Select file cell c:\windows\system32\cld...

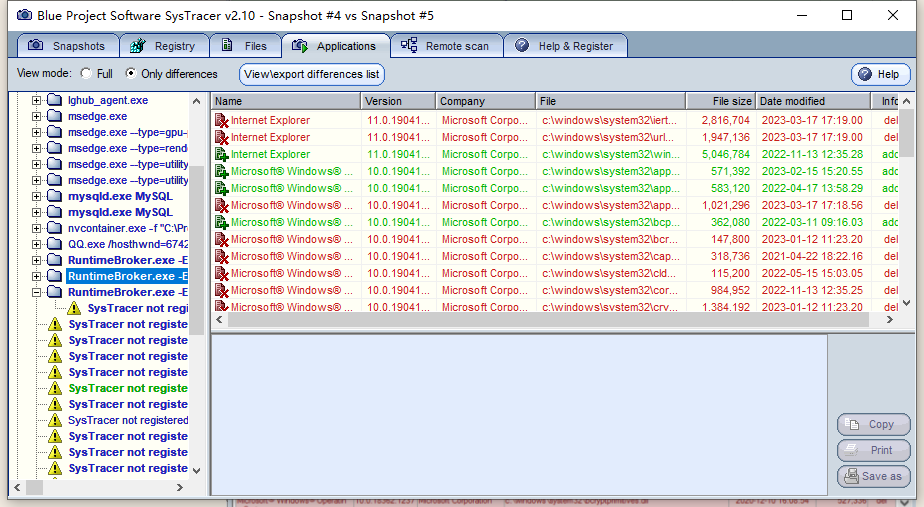610,274
